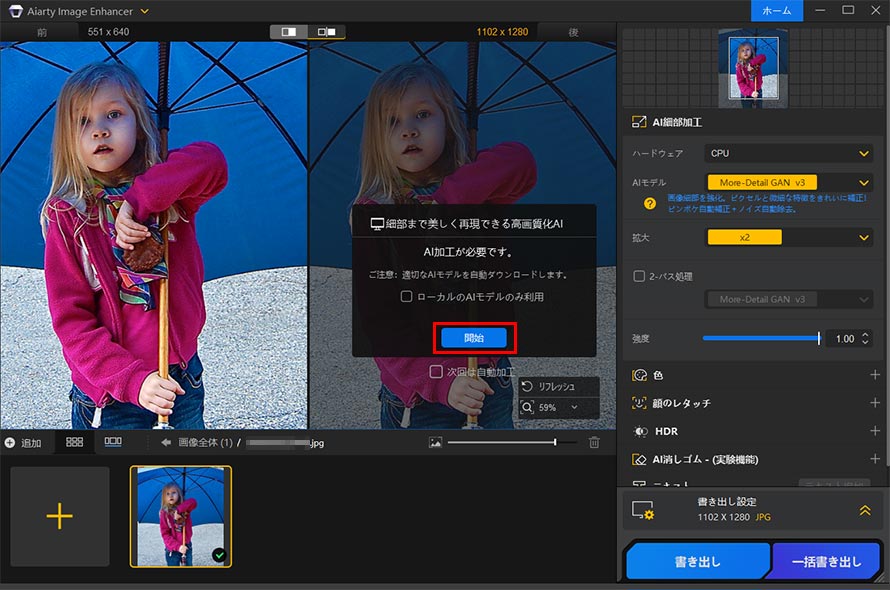Viewport: 890px width, 590px height.
Task: Select the grid view icon in bottom toolbar
Action: click(73, 441)
